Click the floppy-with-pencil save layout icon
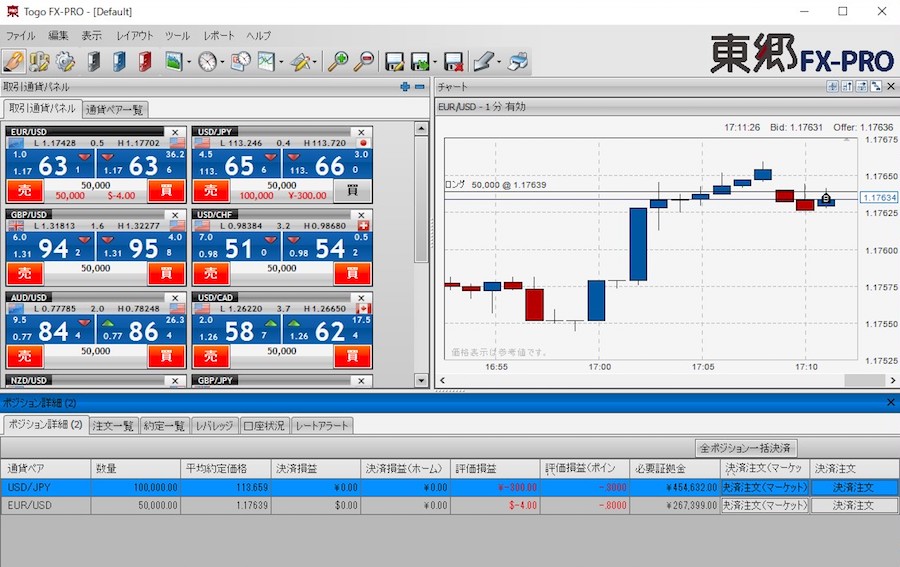This screenshot has height=567, width=900. pyautogui.click(x=394, y=61)
